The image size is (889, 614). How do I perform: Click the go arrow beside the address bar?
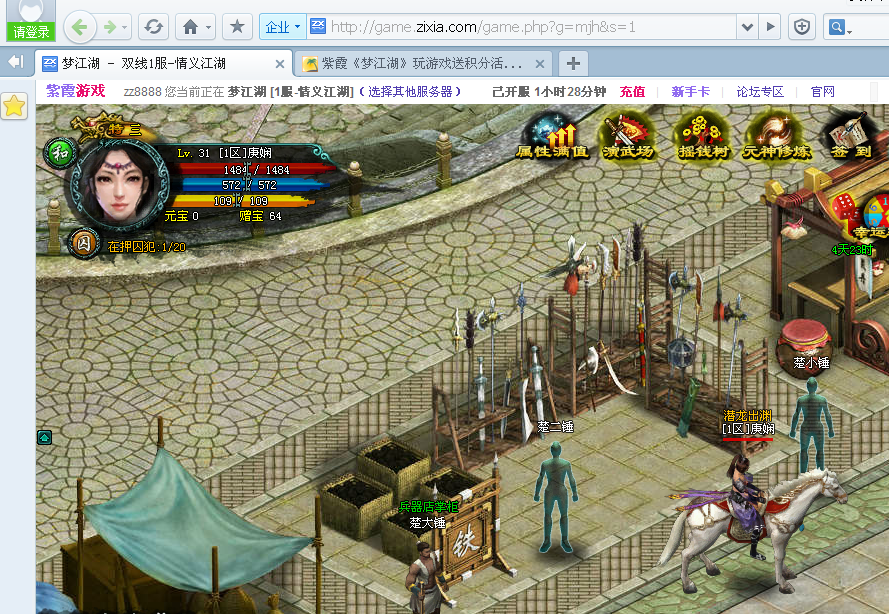pos(770,27)
